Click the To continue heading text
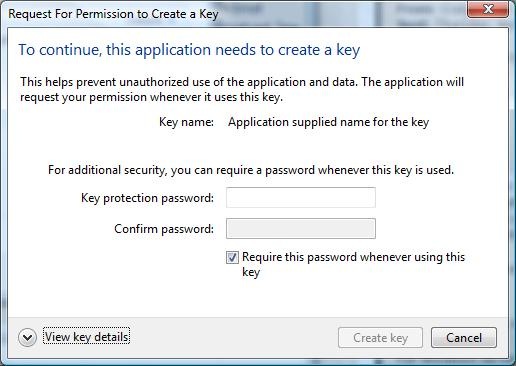 pyautogui.click(x=189, y=50)
